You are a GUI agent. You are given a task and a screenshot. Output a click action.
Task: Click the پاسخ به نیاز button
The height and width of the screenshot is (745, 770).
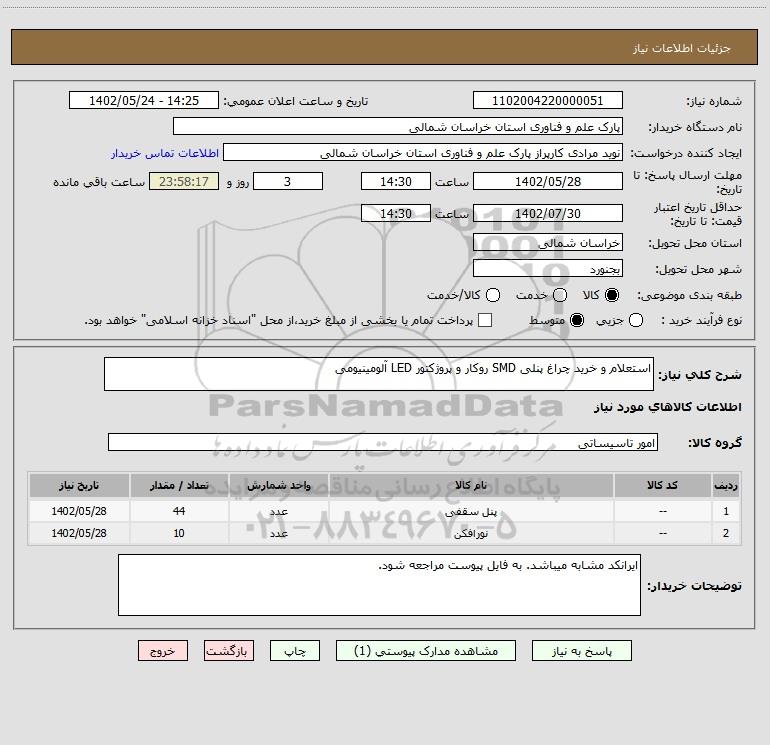[x=582, y=651]
